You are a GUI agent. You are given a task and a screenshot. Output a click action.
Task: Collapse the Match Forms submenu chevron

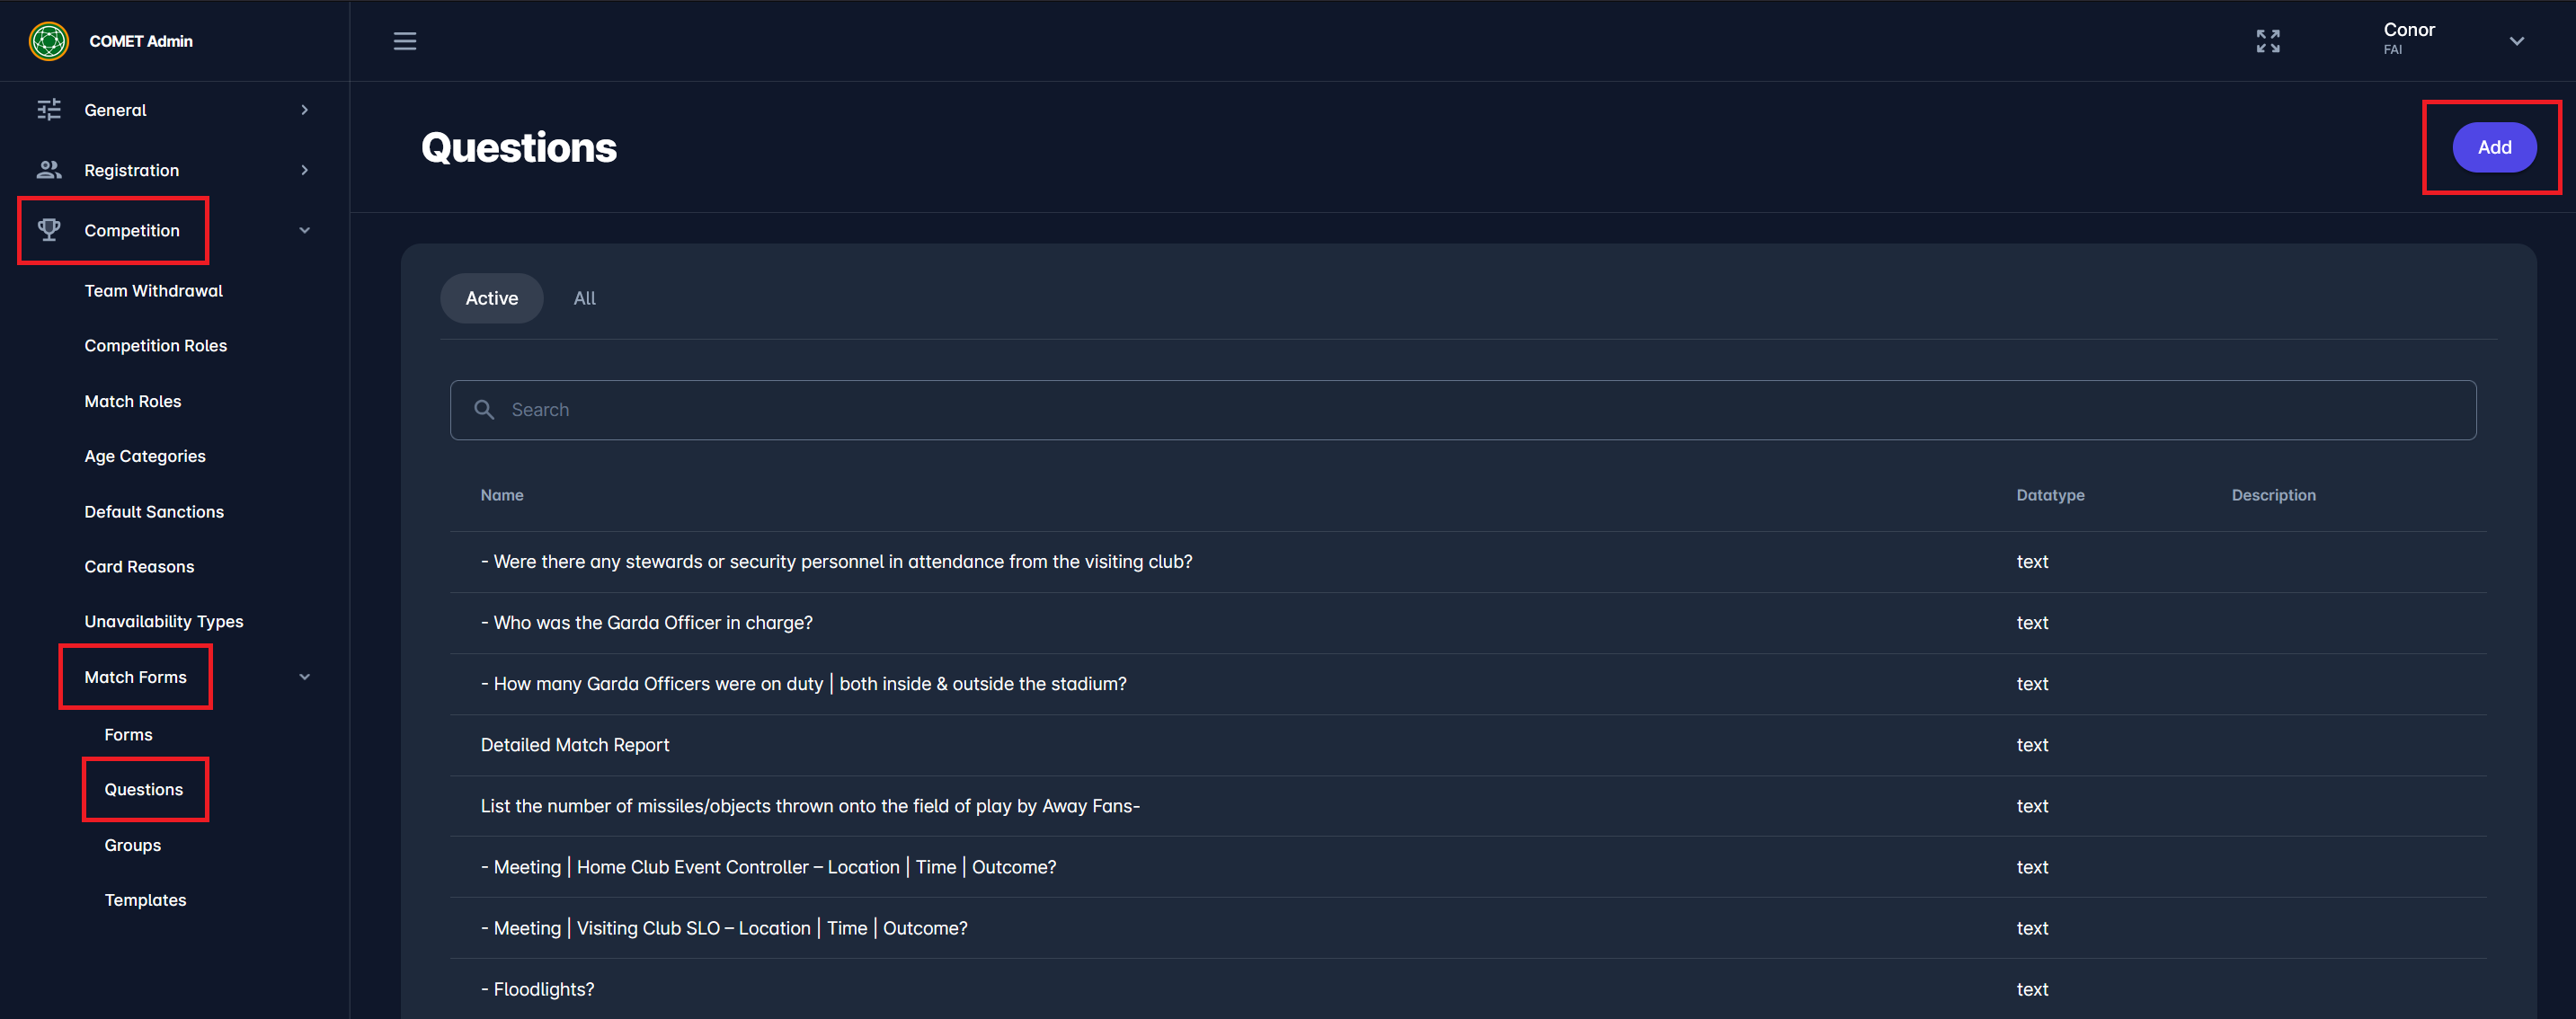[x=304, y=677]
